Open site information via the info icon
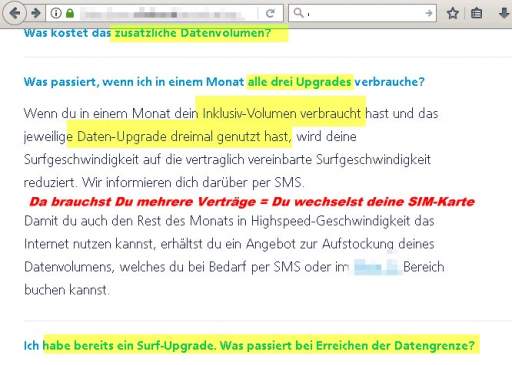Viewport: 512px width, 365px height. point(56,13)
